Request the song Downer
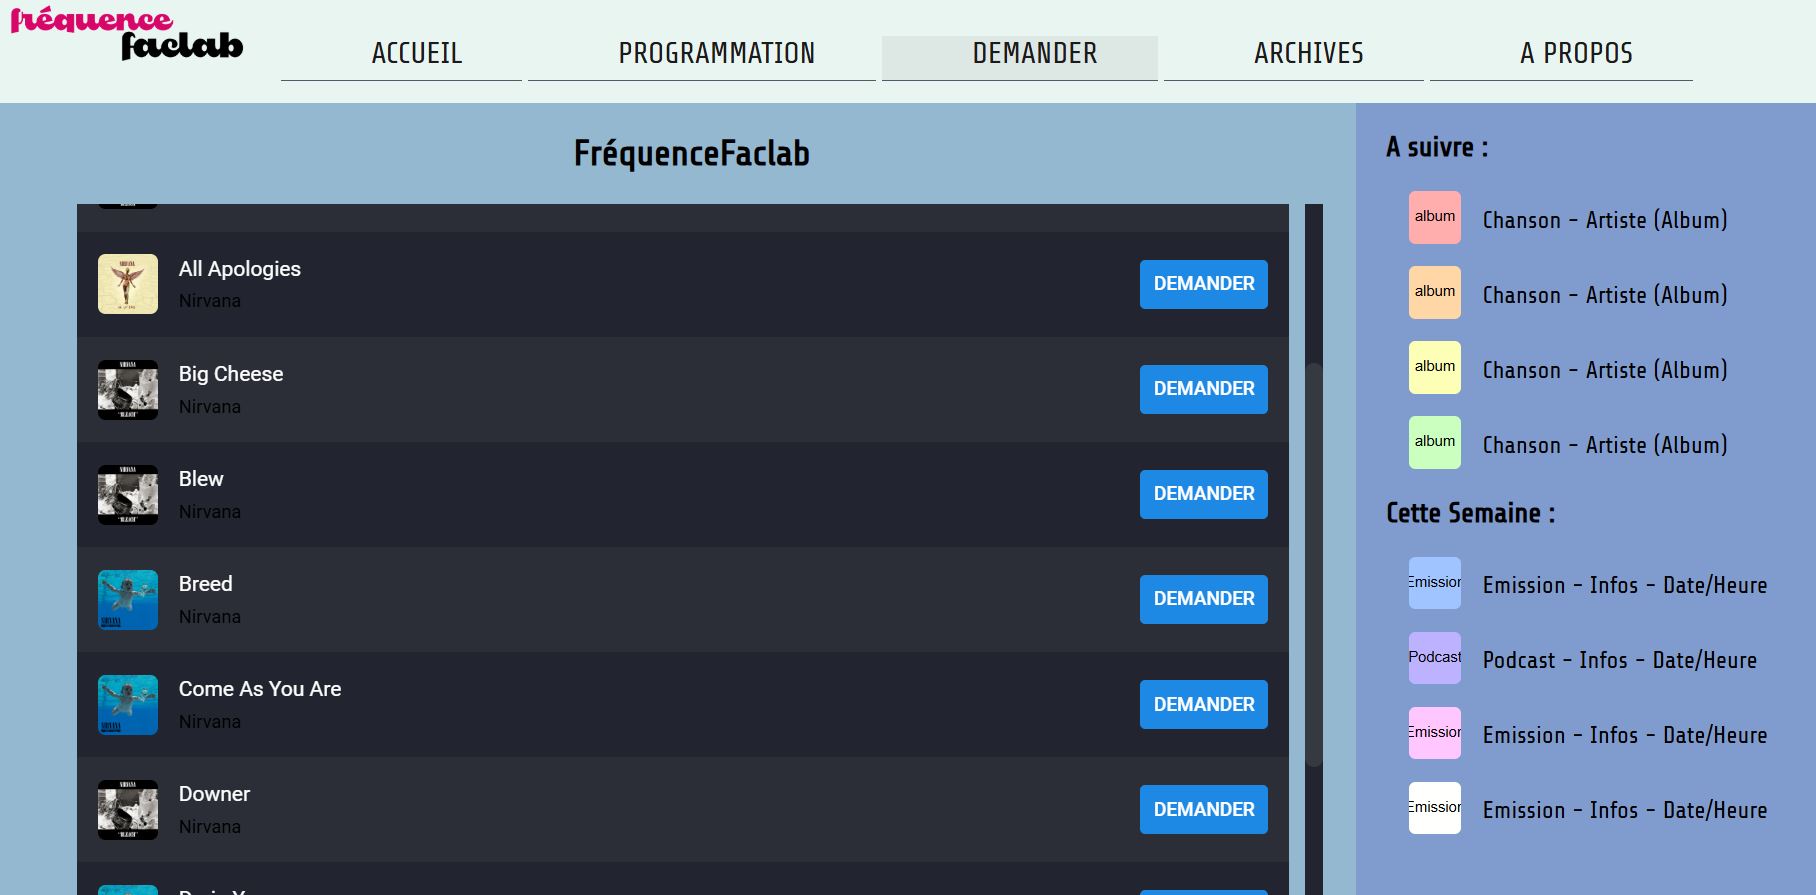 (x=1204, y=809)
